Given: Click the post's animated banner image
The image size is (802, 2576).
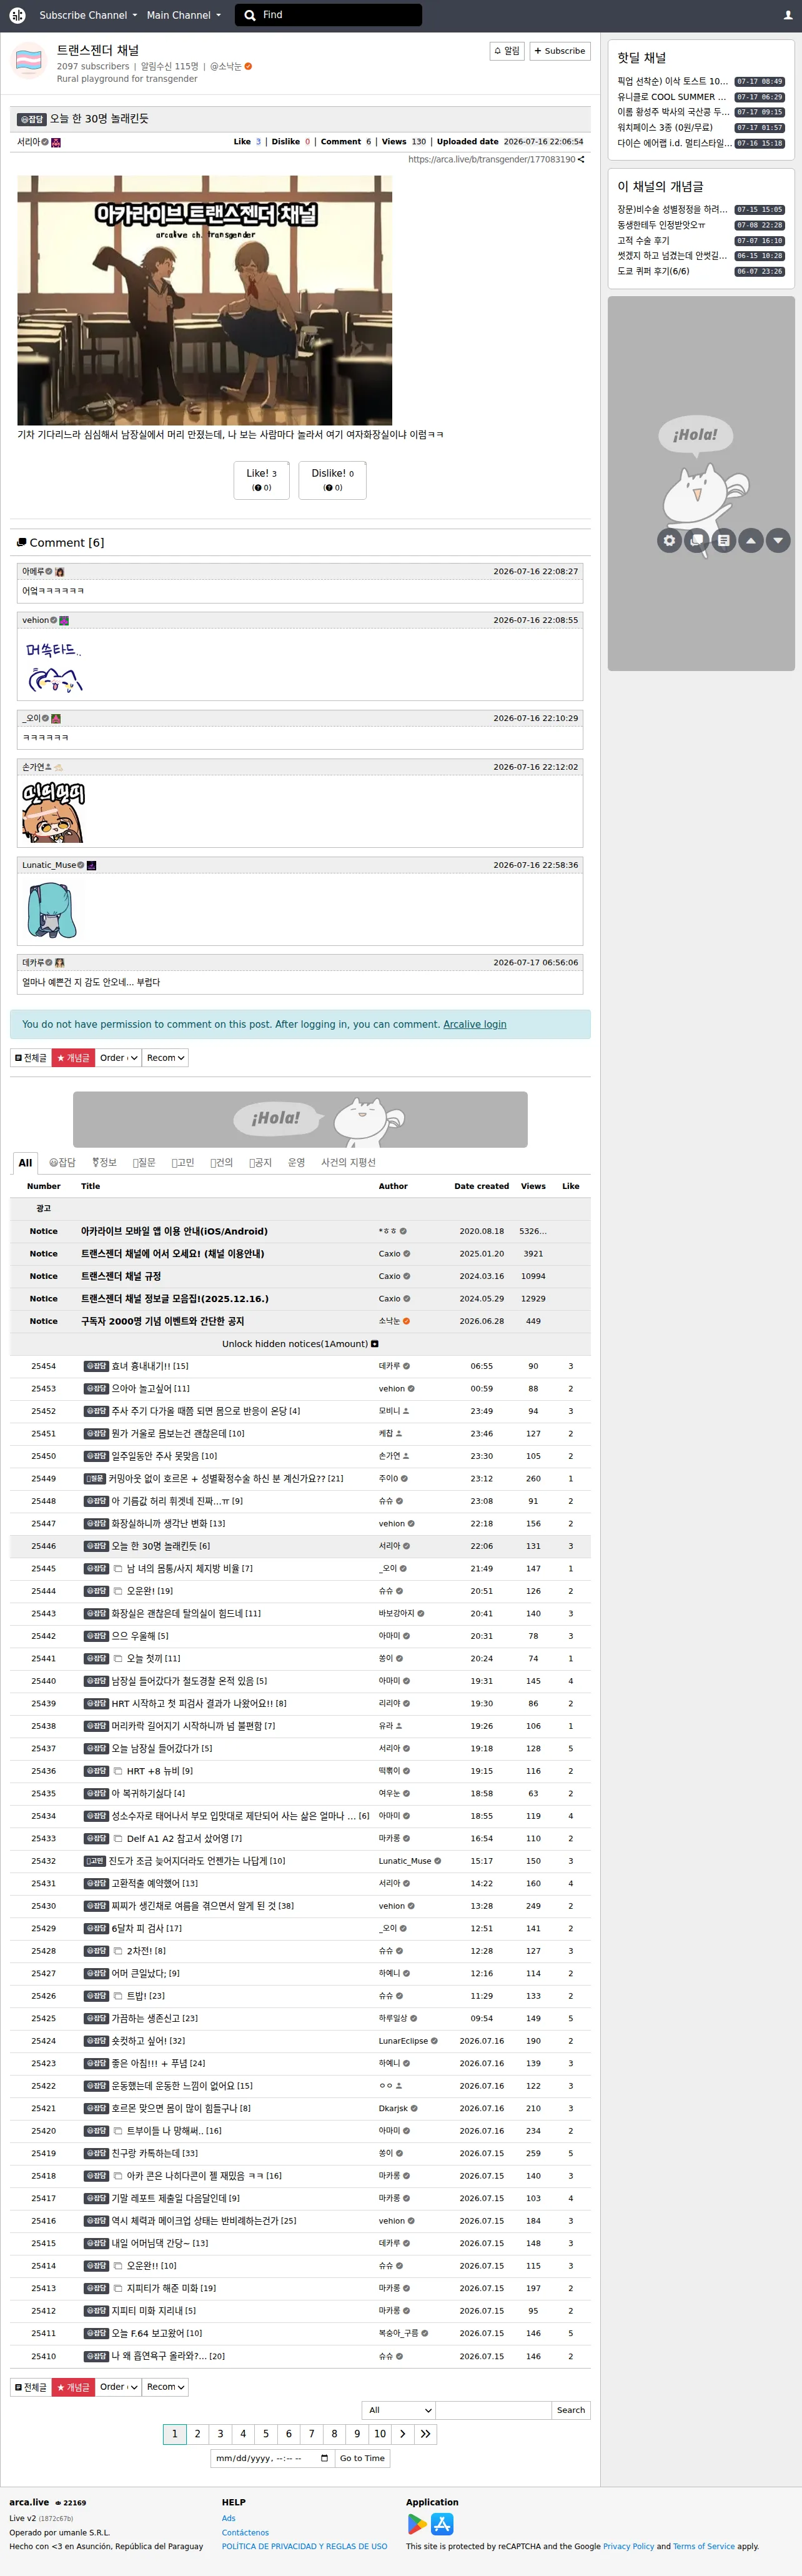Looking at the screenshot, I should pos(204,300).
